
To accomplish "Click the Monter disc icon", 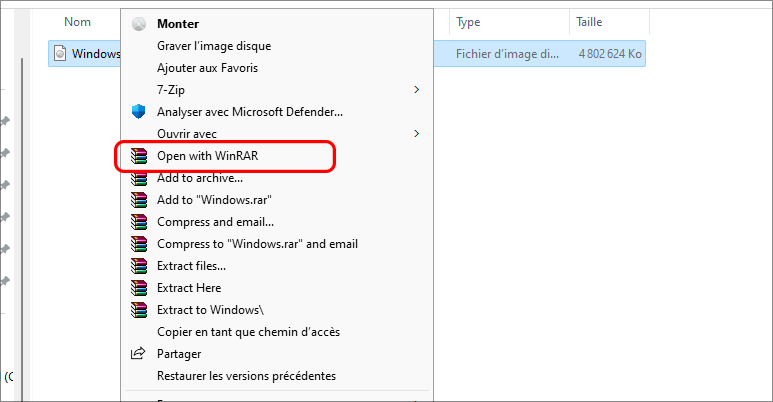I will (139, 24).
